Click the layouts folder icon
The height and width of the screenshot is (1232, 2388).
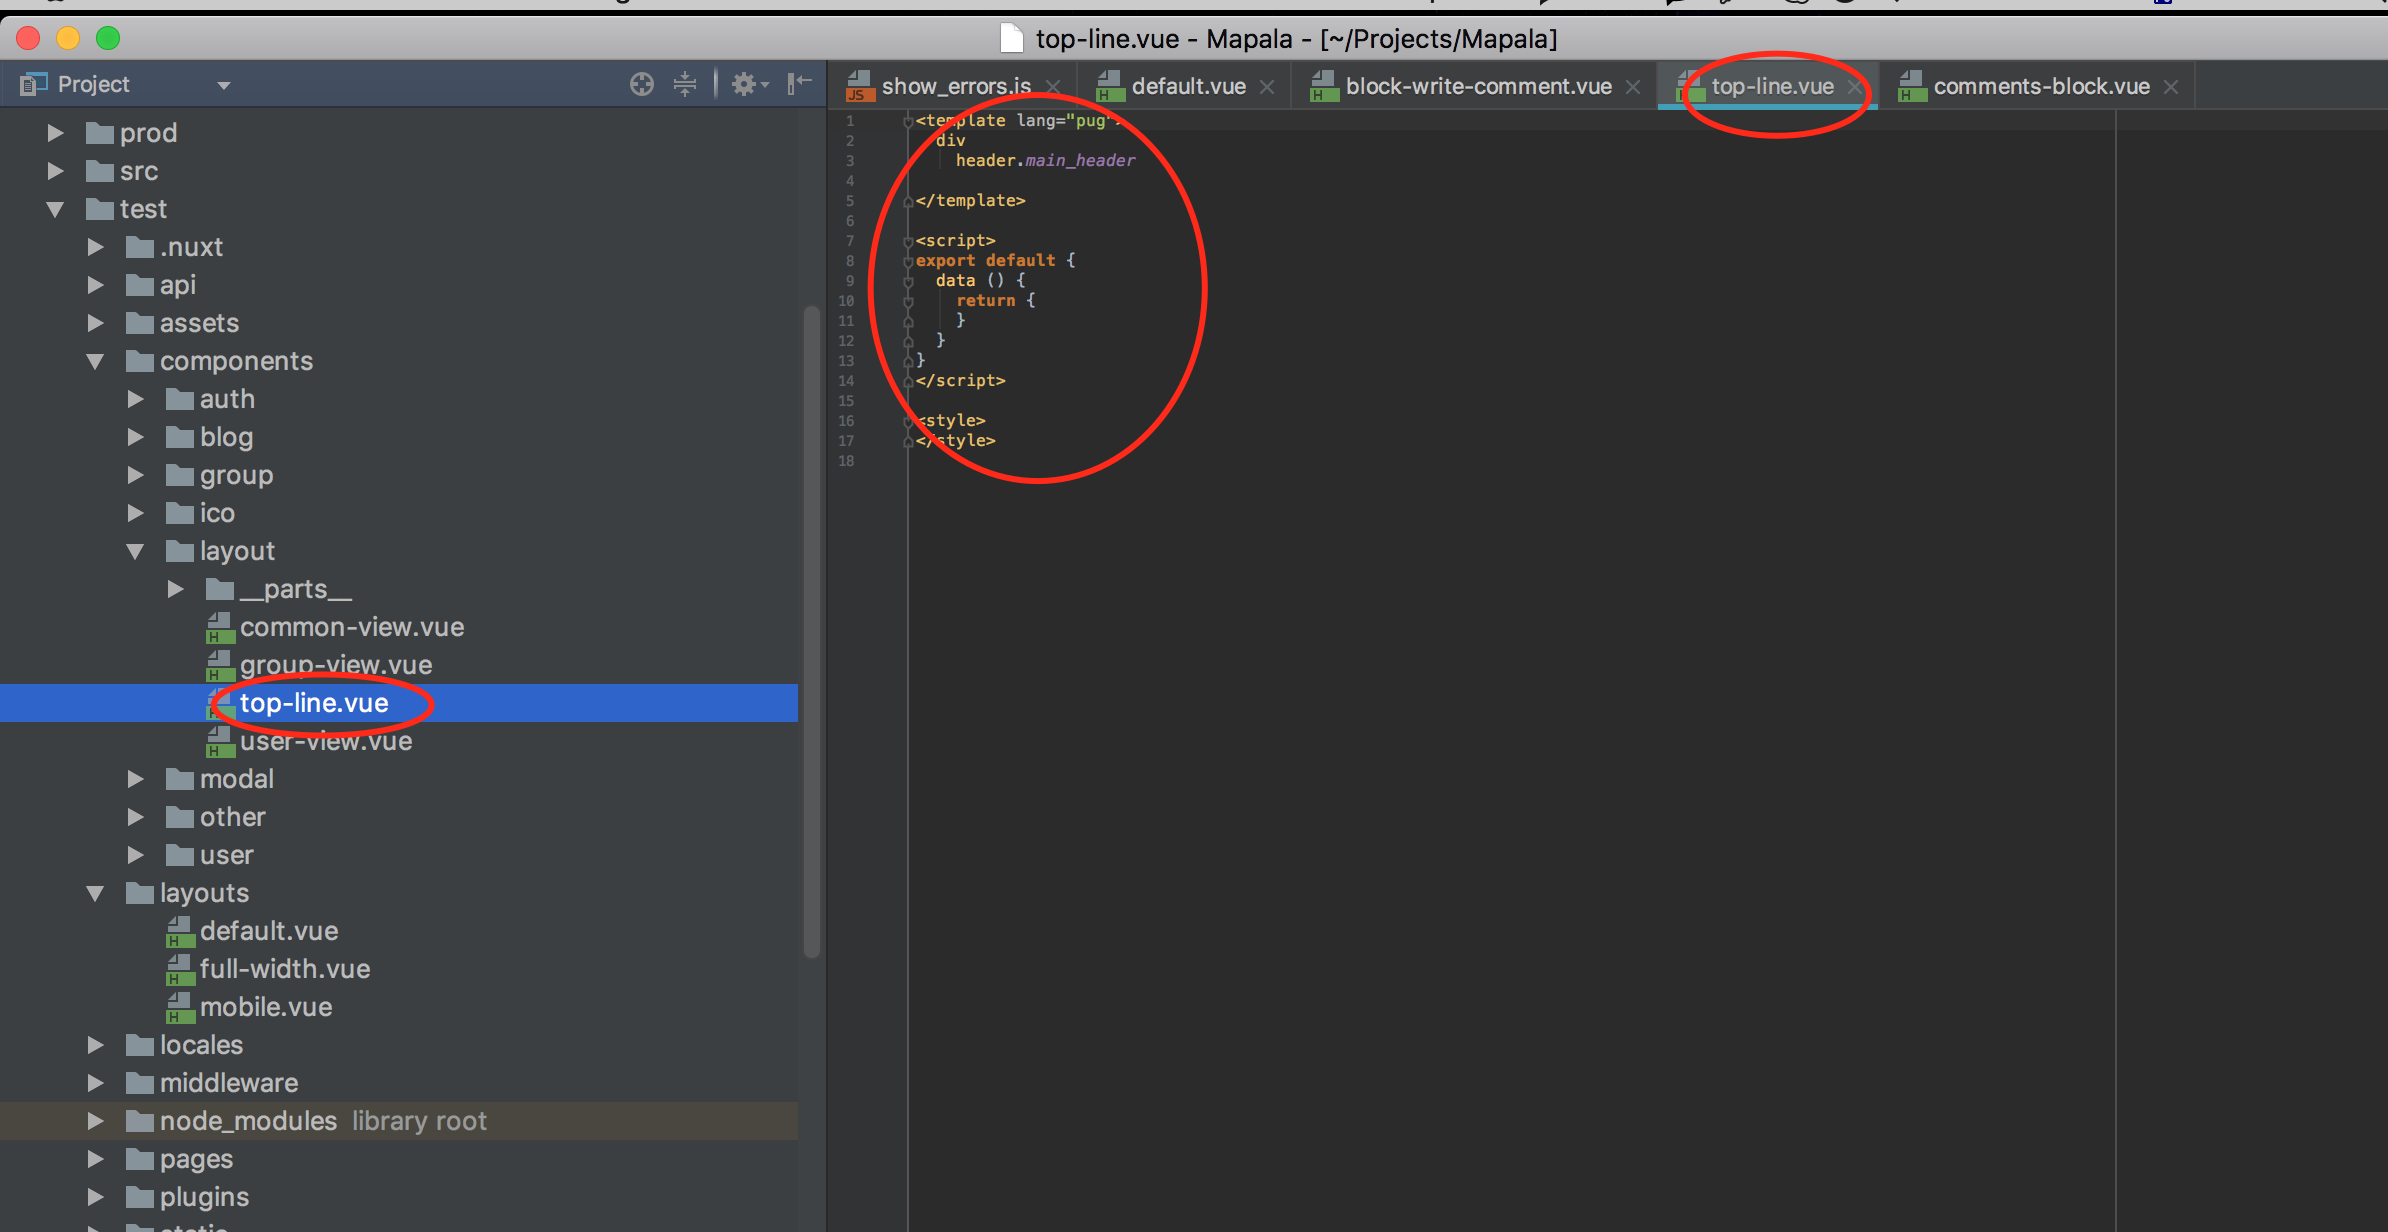pos(140,893)
